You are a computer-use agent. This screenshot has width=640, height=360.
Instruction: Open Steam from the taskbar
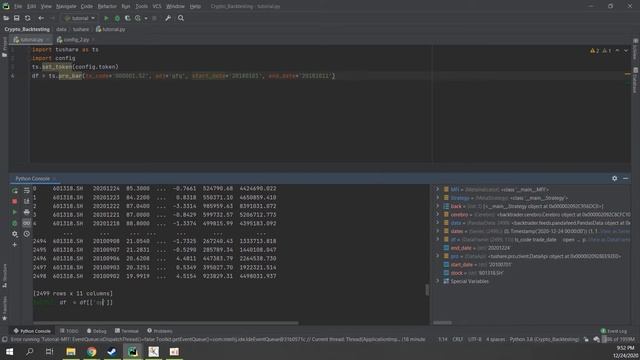[112, 351]
